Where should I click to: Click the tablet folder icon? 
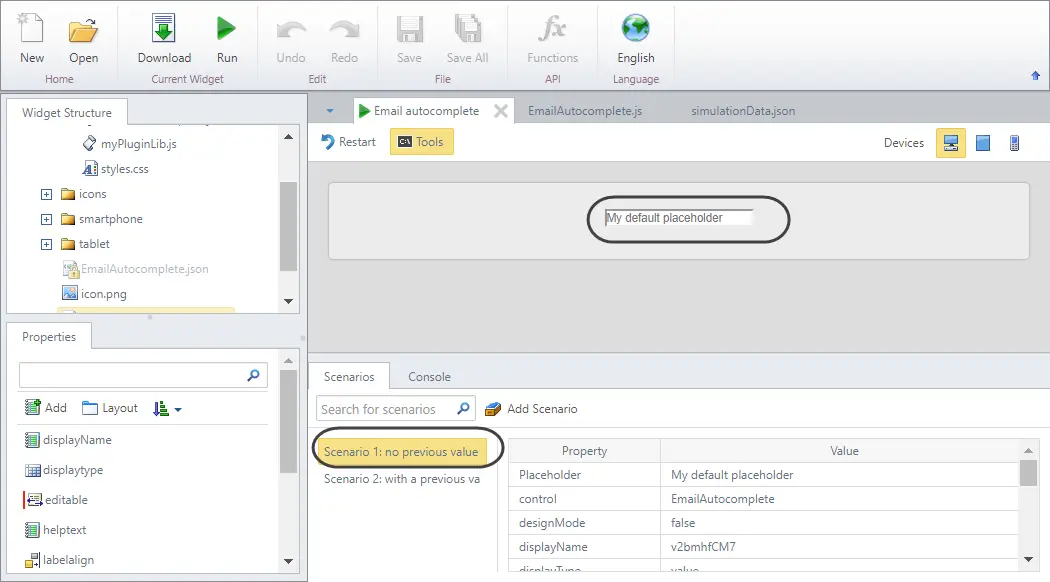pos(68,244)
